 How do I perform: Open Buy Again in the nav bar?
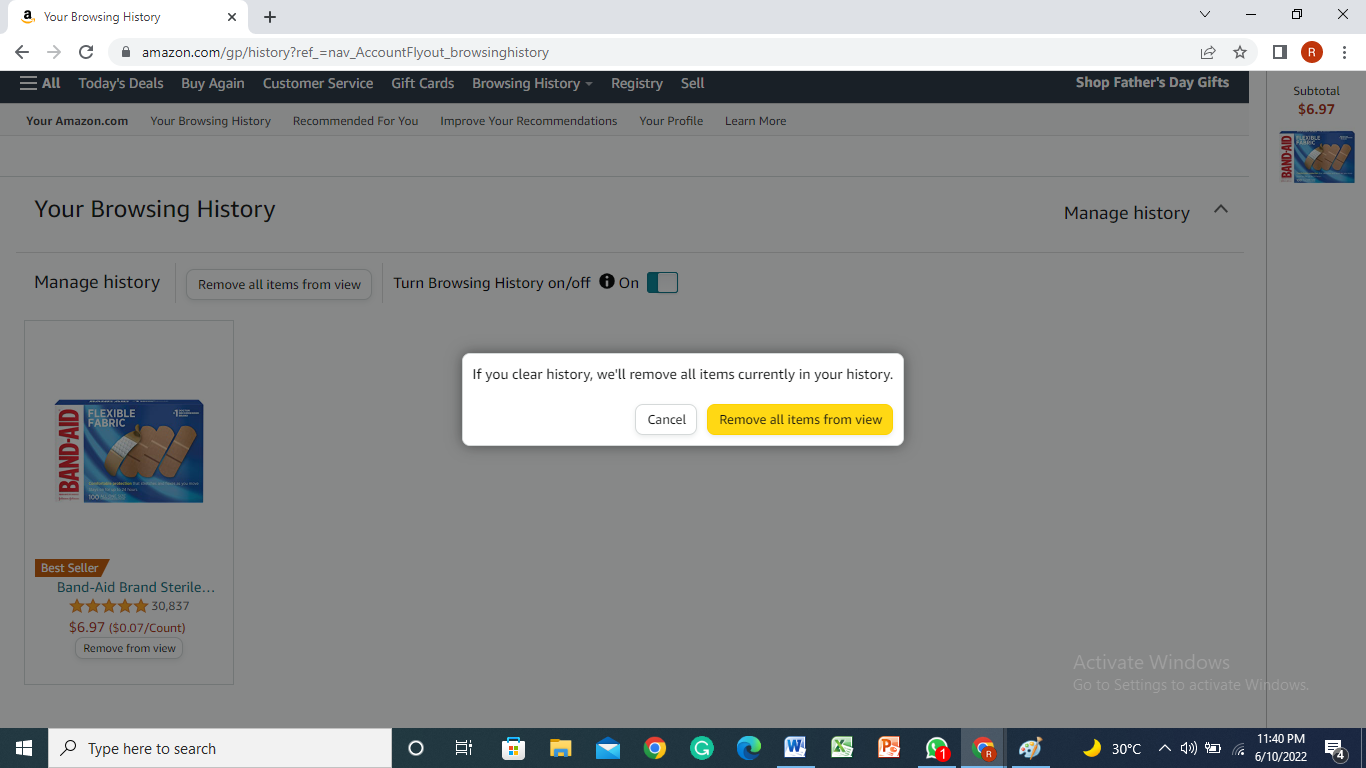coord(213,83)
